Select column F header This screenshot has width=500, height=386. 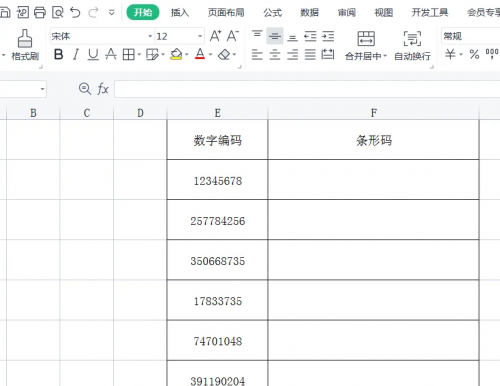[374, 113]
